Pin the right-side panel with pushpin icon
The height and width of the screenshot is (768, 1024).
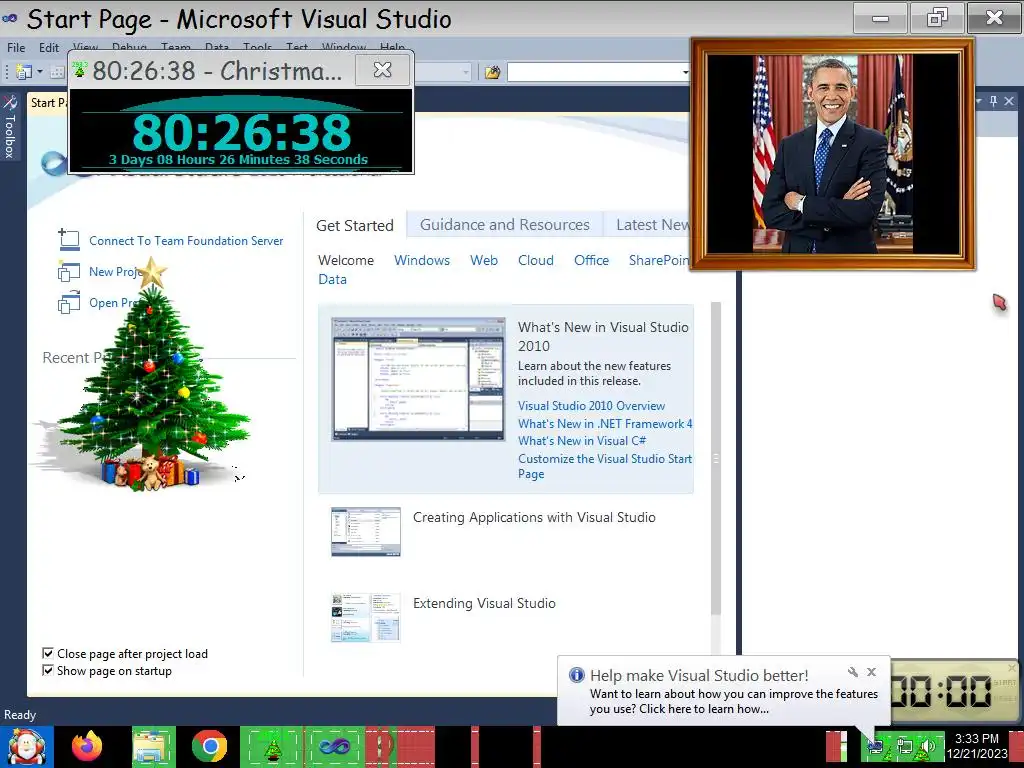coord(993,101)
